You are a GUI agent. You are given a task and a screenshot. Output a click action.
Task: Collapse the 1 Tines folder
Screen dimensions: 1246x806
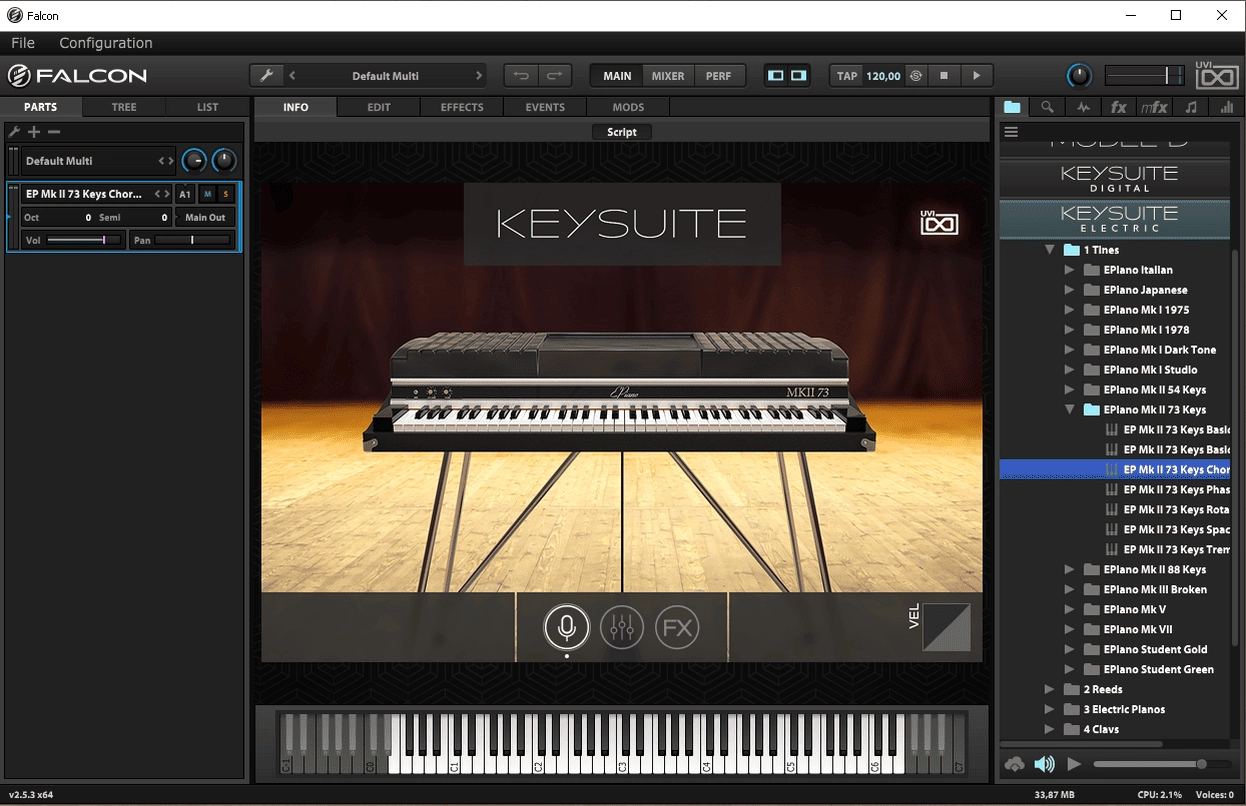[x=1049, y=250]
